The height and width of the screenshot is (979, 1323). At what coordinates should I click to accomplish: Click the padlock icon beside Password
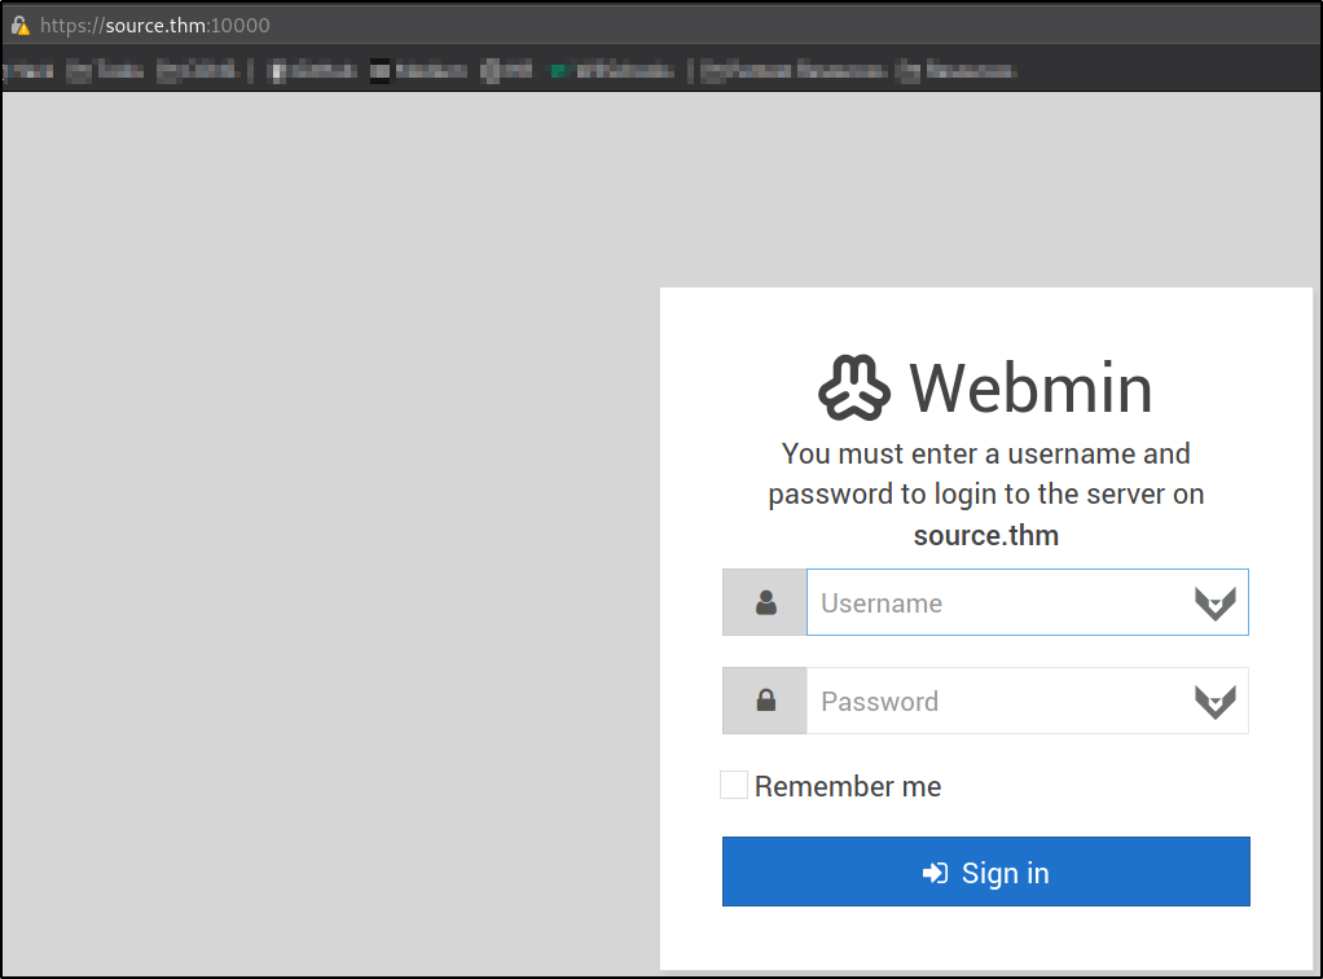coord(766,700)
